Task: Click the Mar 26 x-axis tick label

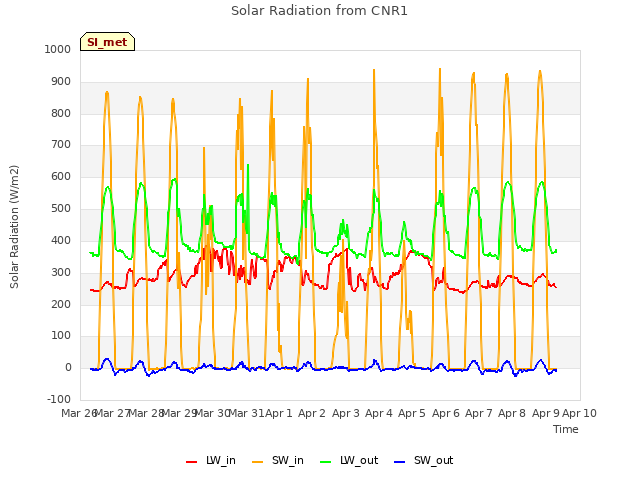Action: pos(78,413)
